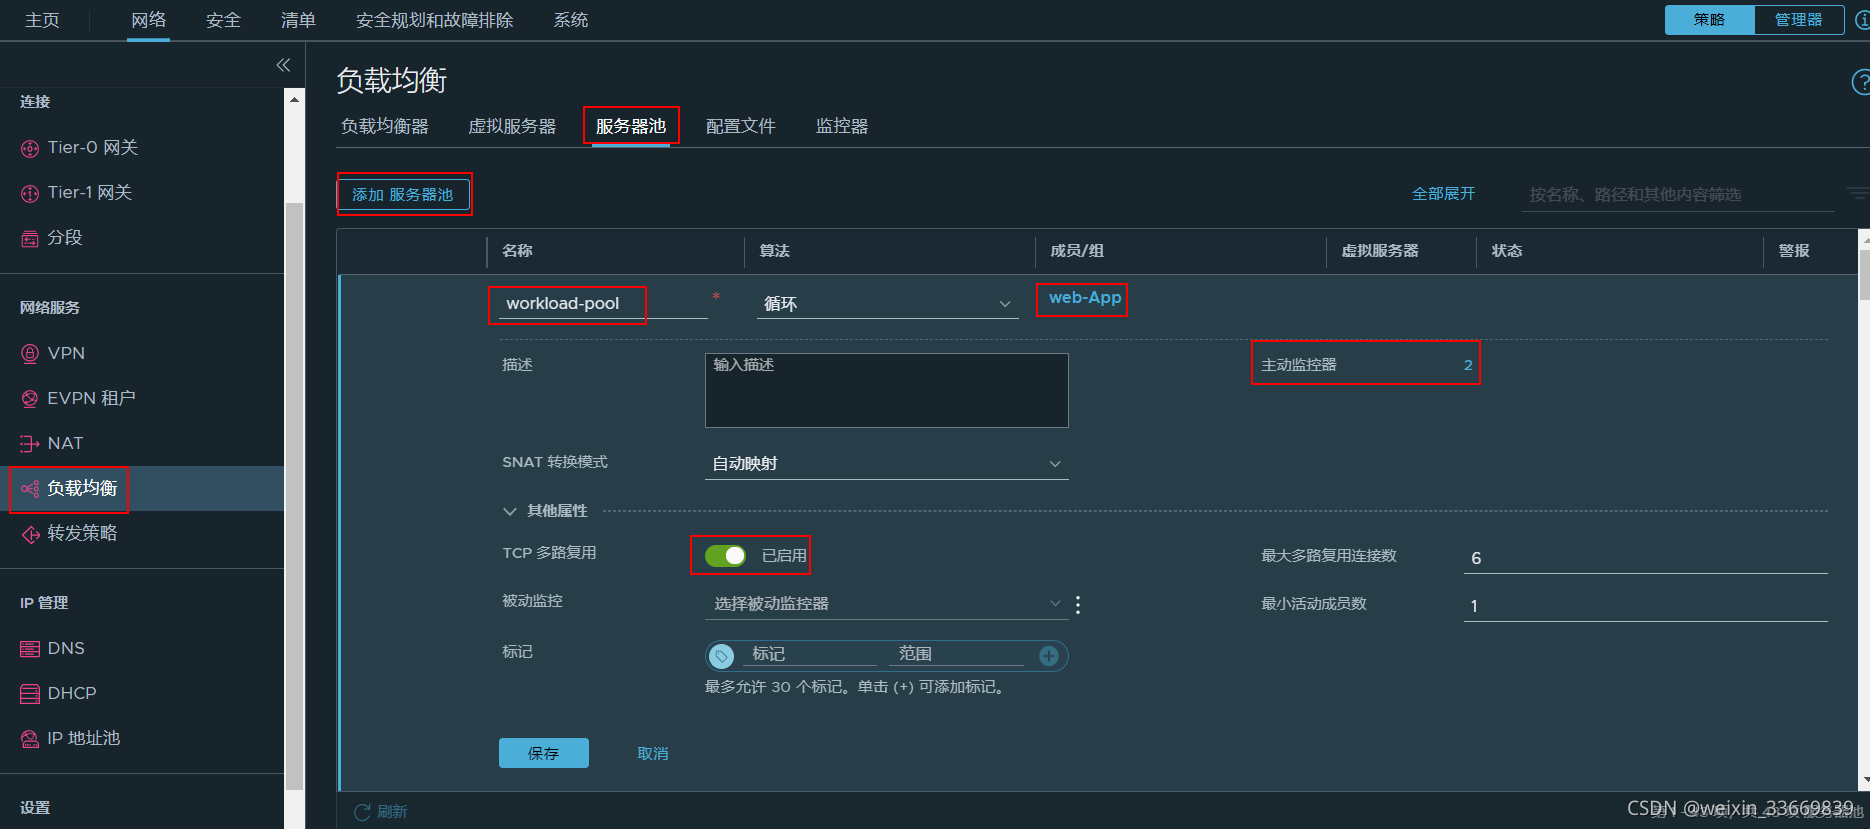This screenshot has height=829, width=1870.
Task: Click the DHCP icon in sidebar
Action: click(x=30, y=694)
